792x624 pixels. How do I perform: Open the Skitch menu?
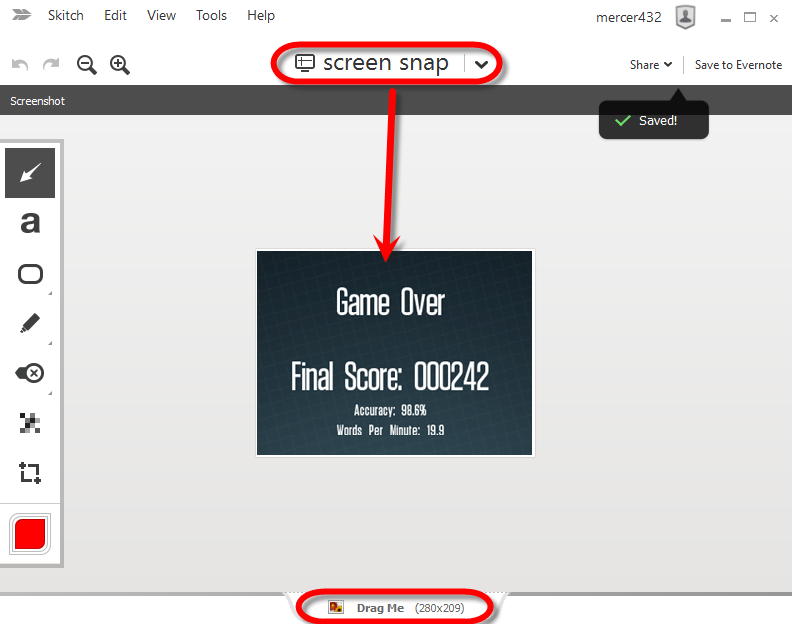66,16
